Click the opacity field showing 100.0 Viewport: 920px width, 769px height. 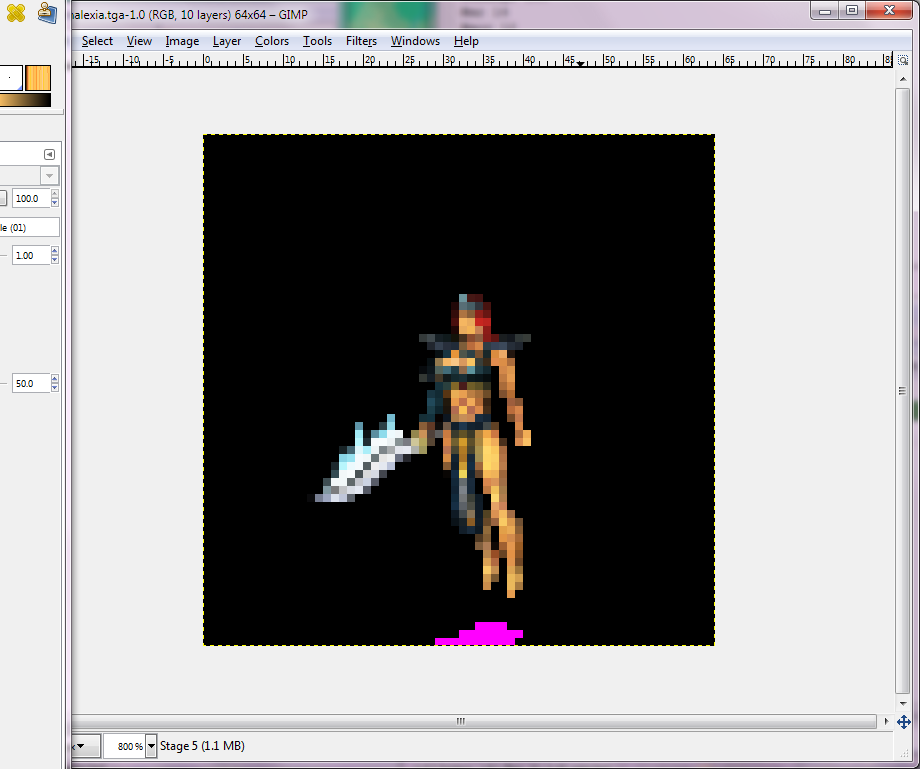click(x=31, y=198)
